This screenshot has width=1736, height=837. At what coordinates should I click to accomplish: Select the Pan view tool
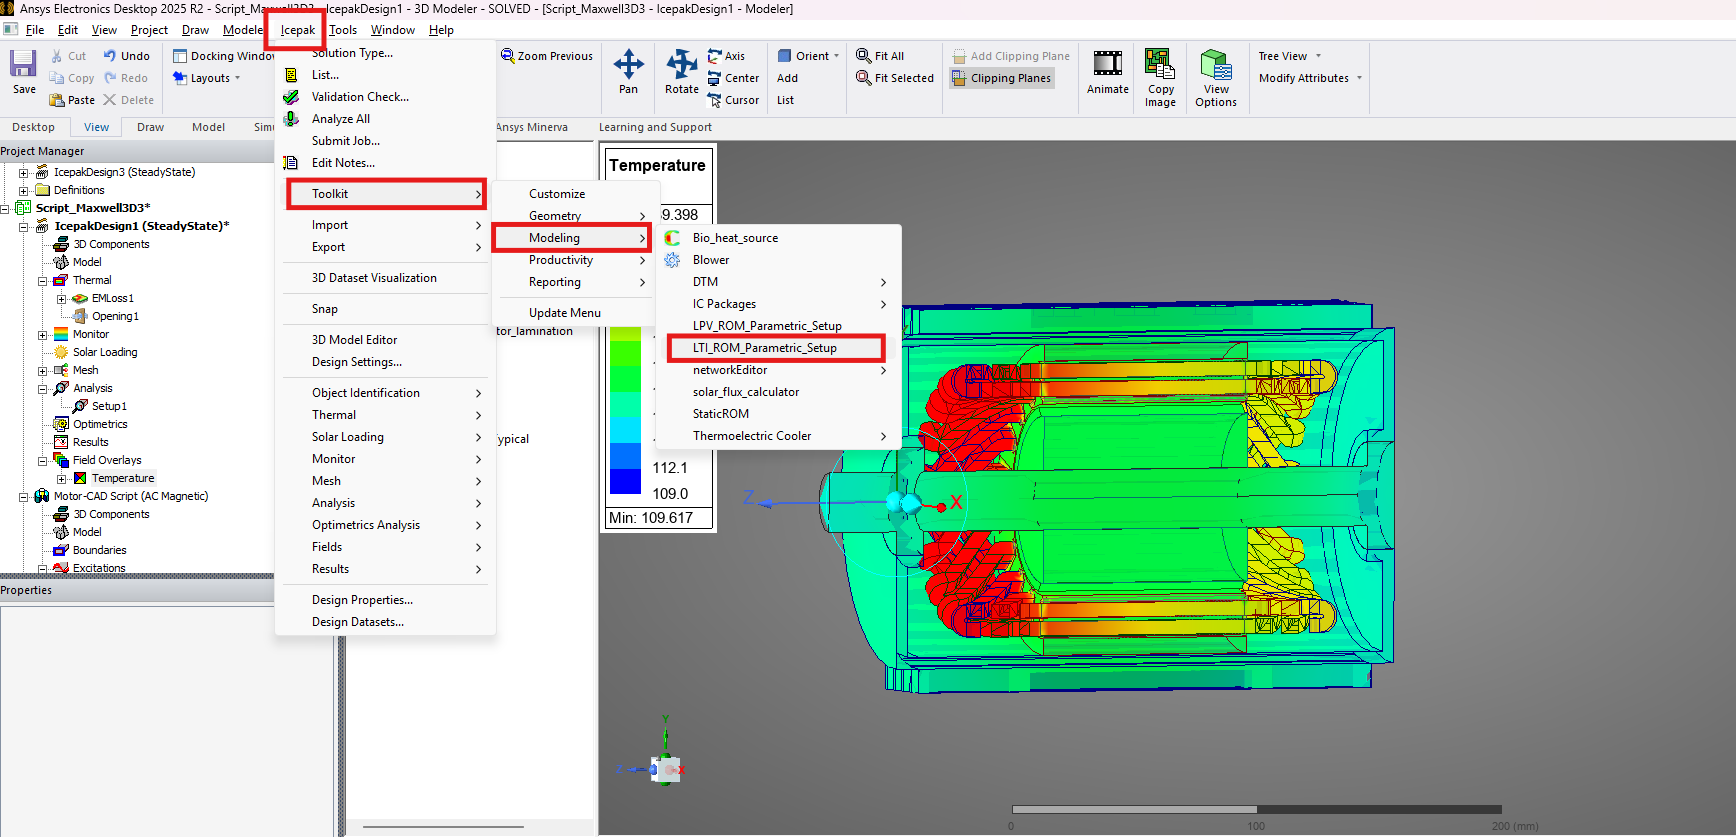(628, 66)
